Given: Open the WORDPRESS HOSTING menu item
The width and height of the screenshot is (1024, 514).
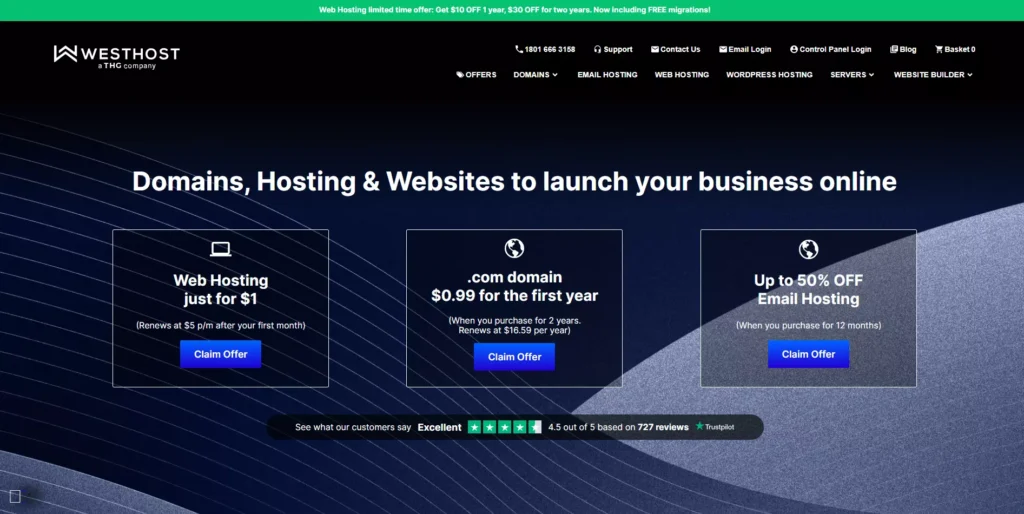Looking at the screenshot, I should point(769,74).
